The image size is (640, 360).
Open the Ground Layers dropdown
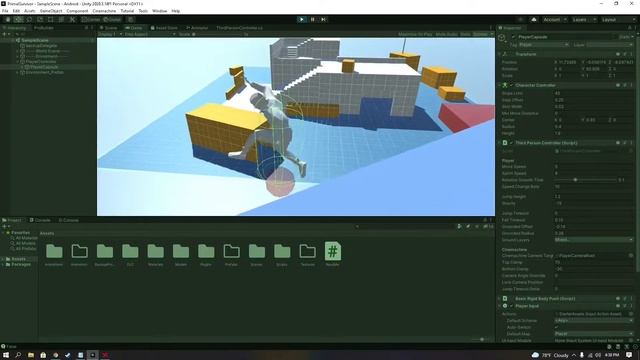click(x=594, y=240)
